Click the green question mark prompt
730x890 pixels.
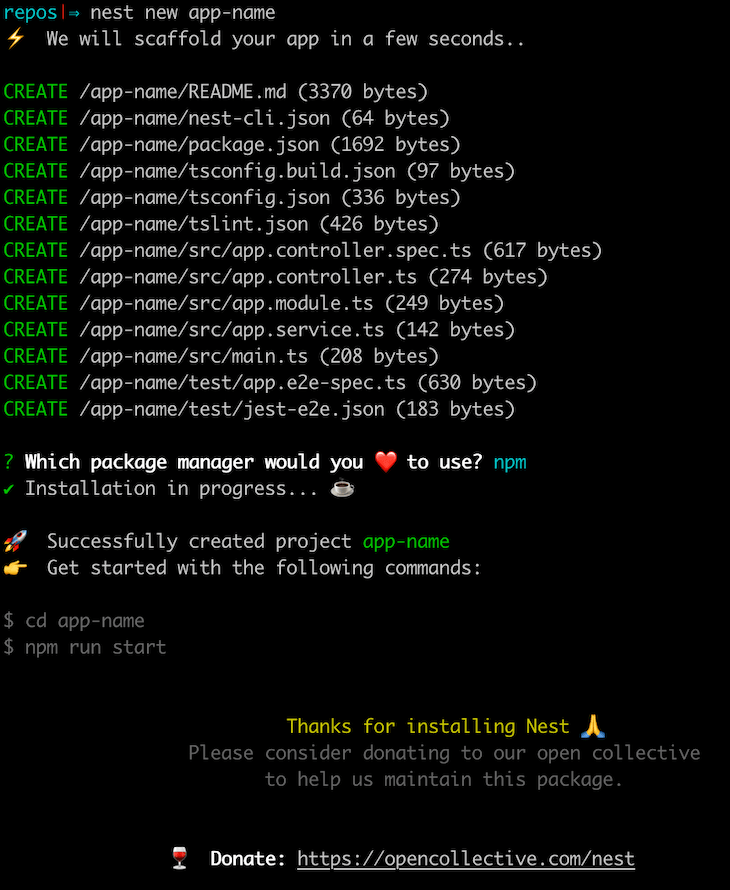[9, 462]
